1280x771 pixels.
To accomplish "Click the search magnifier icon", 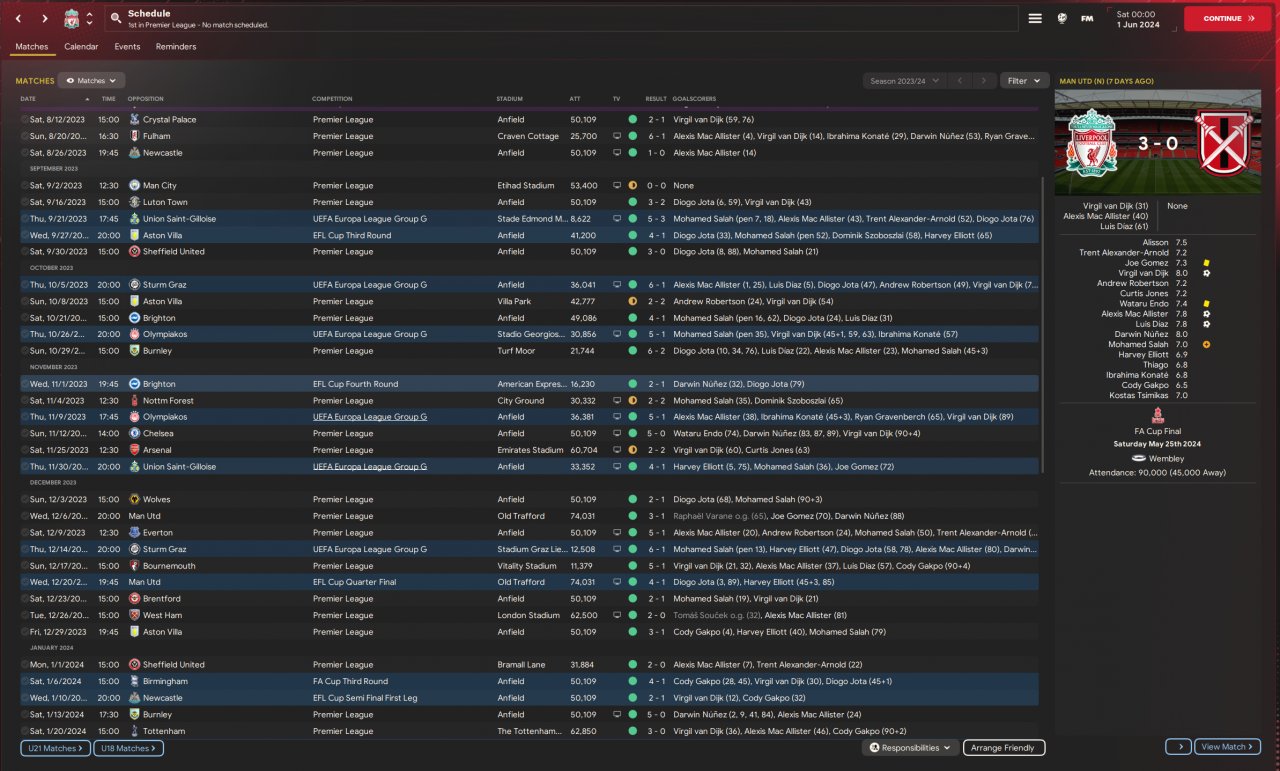I will click(x=116, y=18).
